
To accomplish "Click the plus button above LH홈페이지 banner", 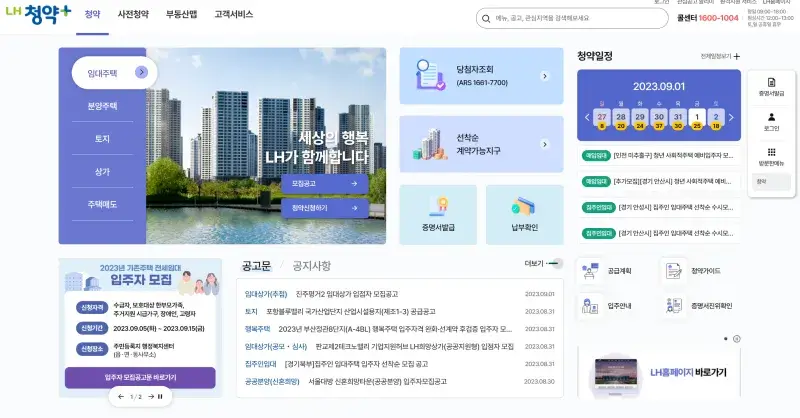I will (737, 339).
